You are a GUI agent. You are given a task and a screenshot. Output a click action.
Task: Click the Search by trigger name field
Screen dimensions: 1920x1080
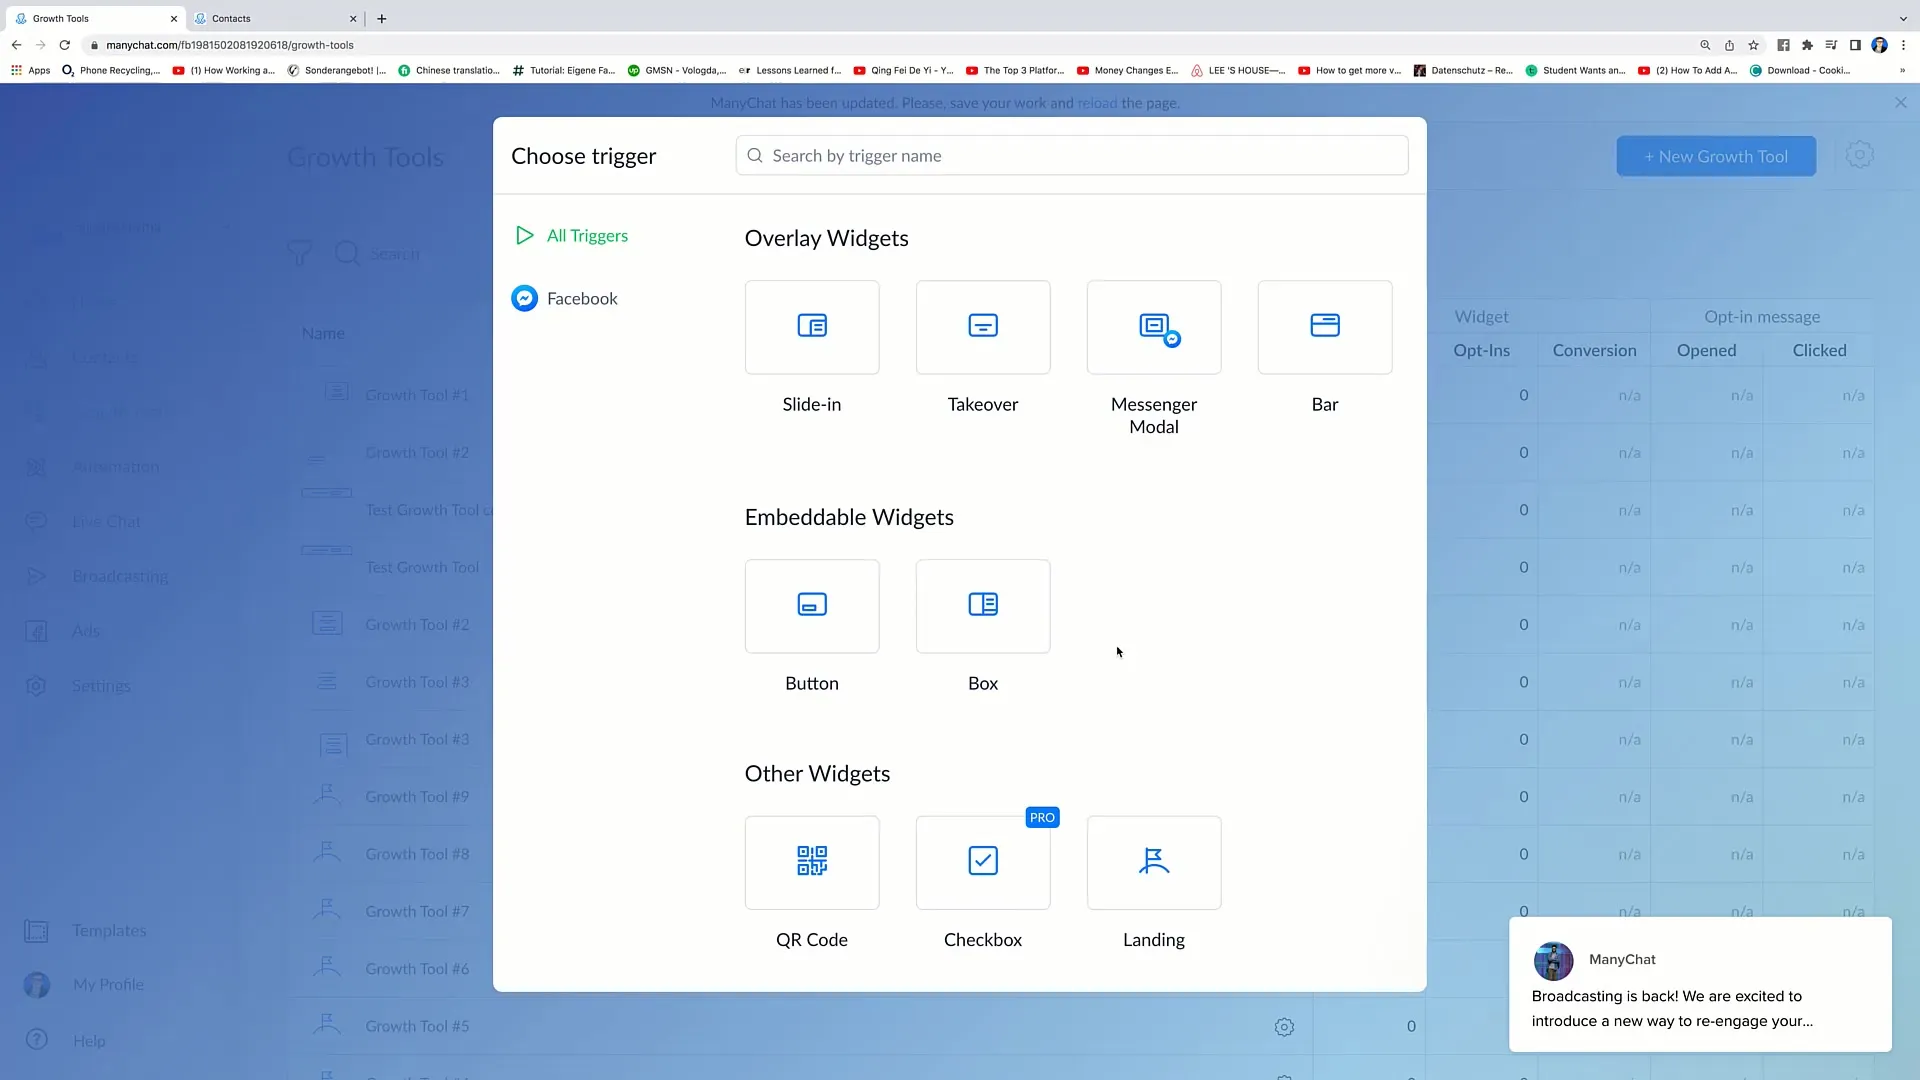pyautogui.click(x=1072, y=156)
